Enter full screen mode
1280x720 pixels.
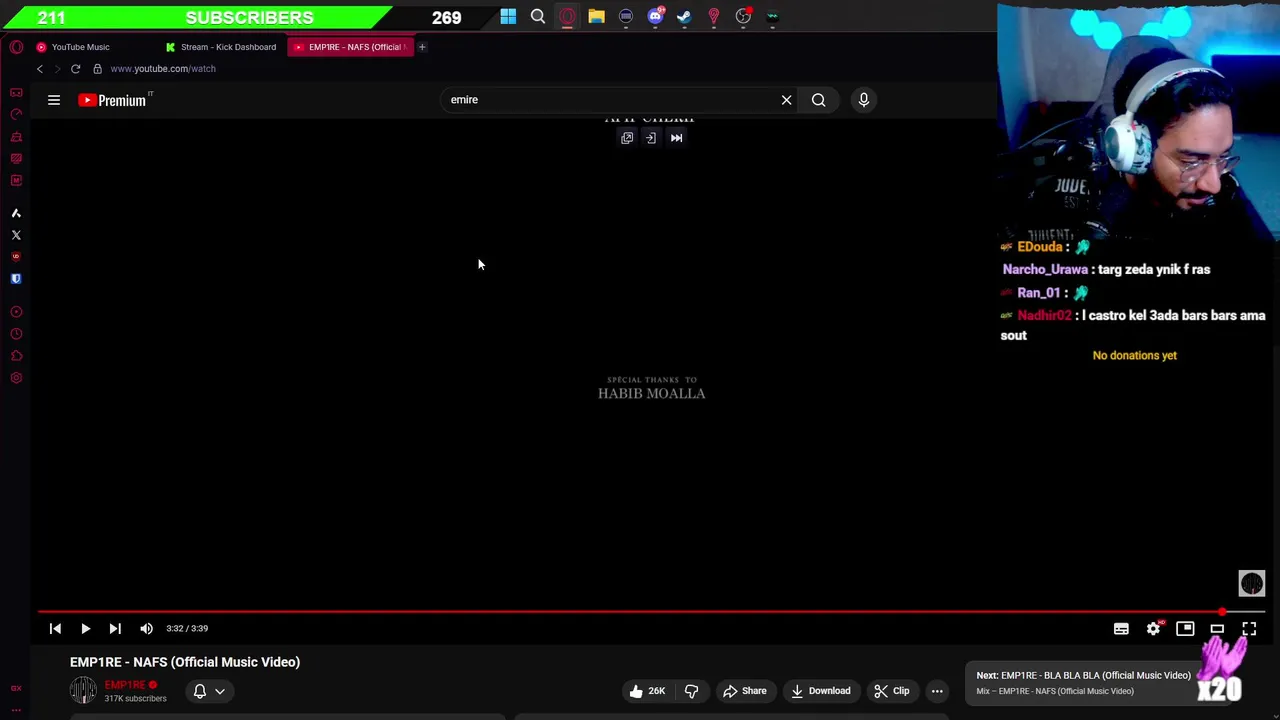click(1249, 628)
